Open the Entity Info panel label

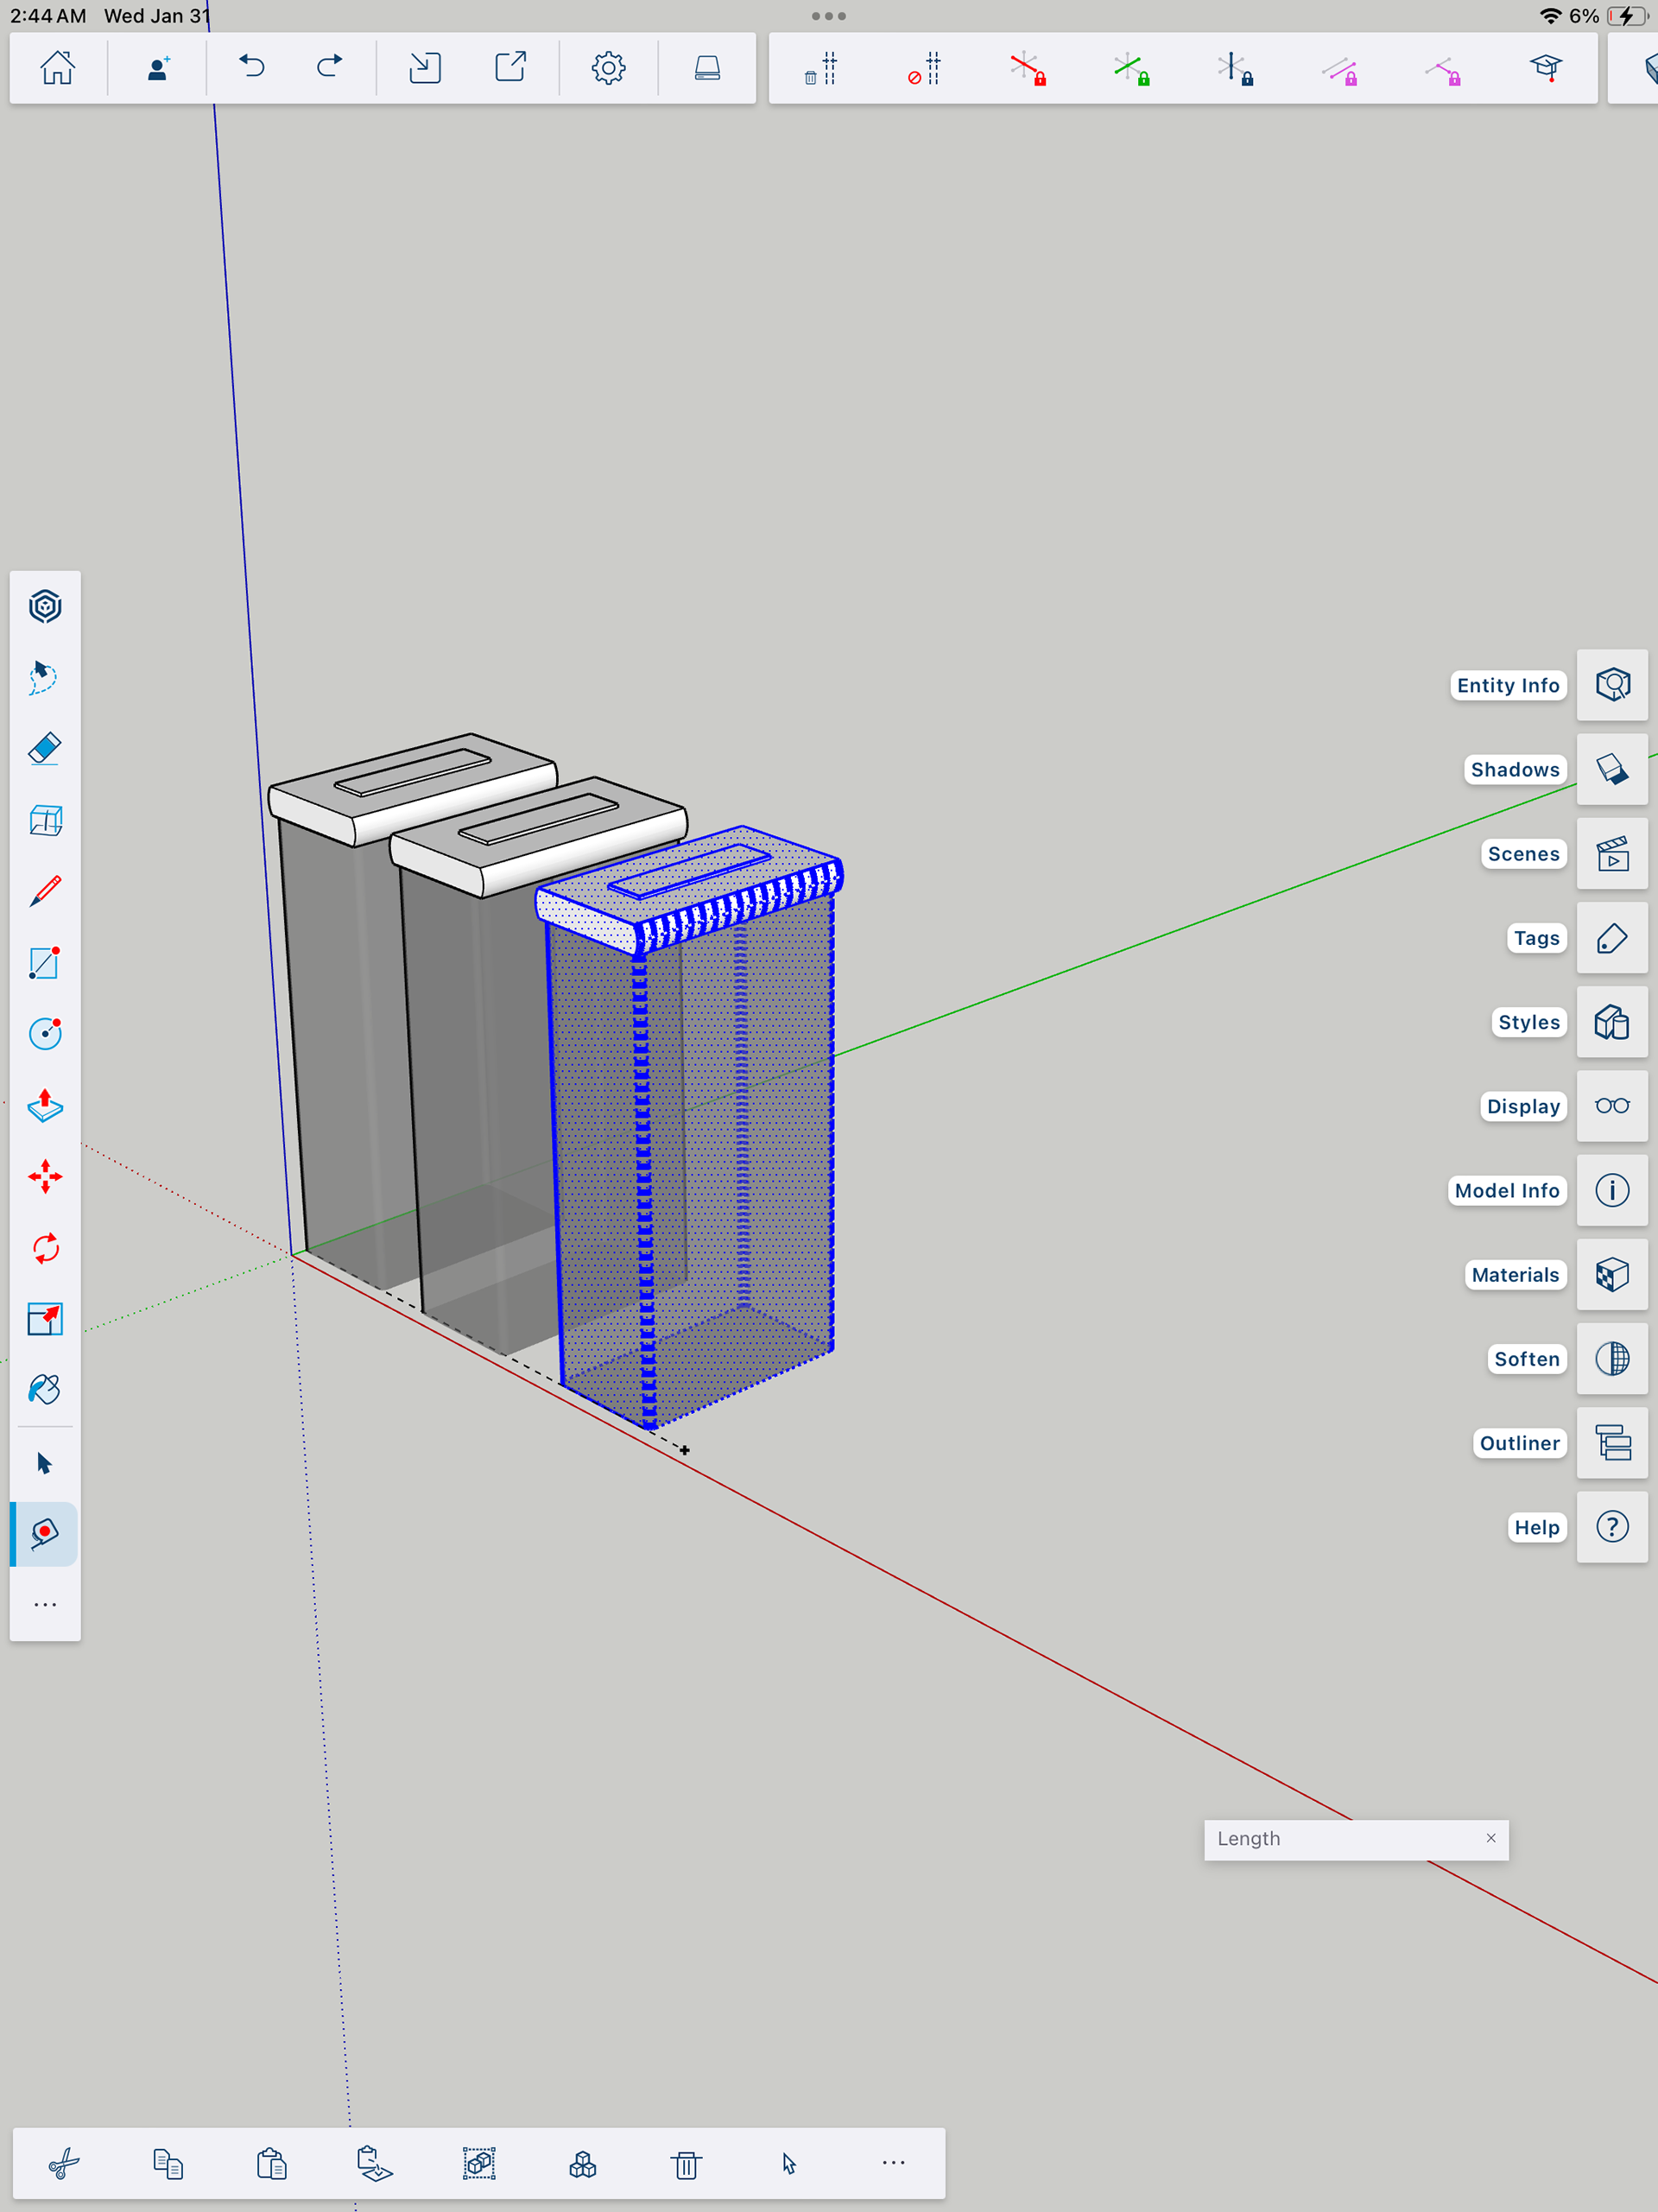[1507, 686]
